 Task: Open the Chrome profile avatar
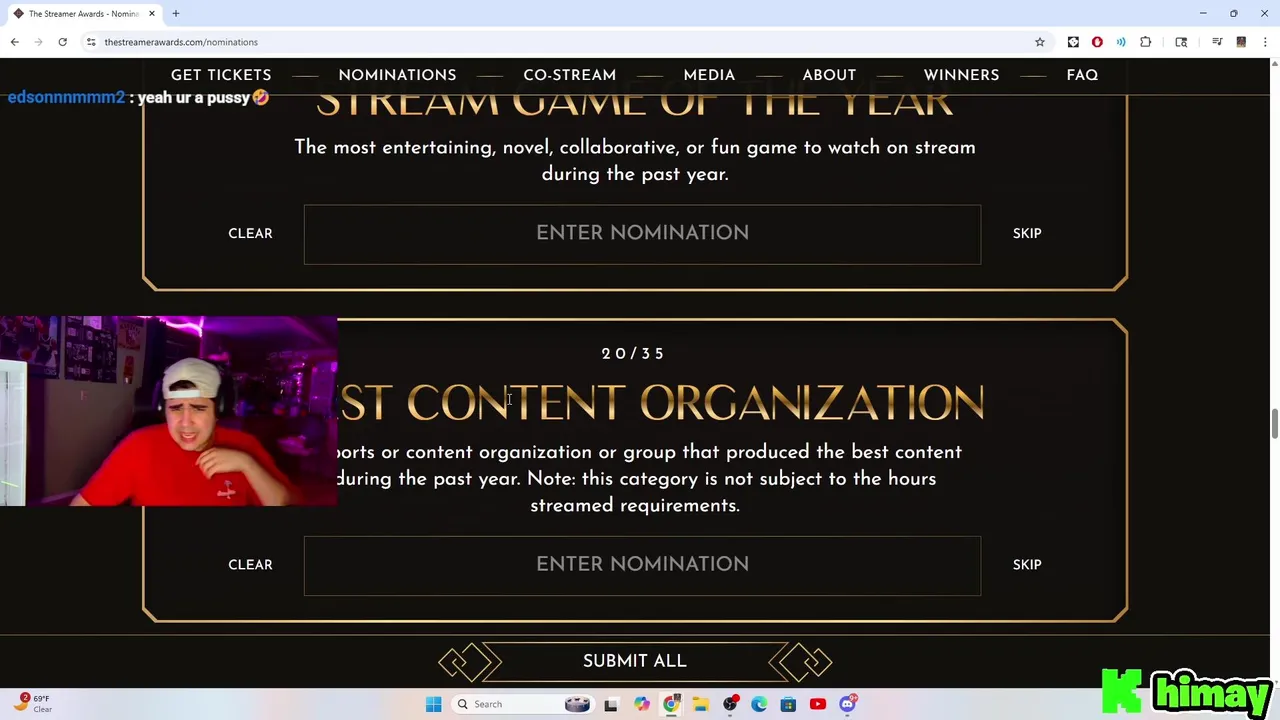click(x=1241, y=42)
